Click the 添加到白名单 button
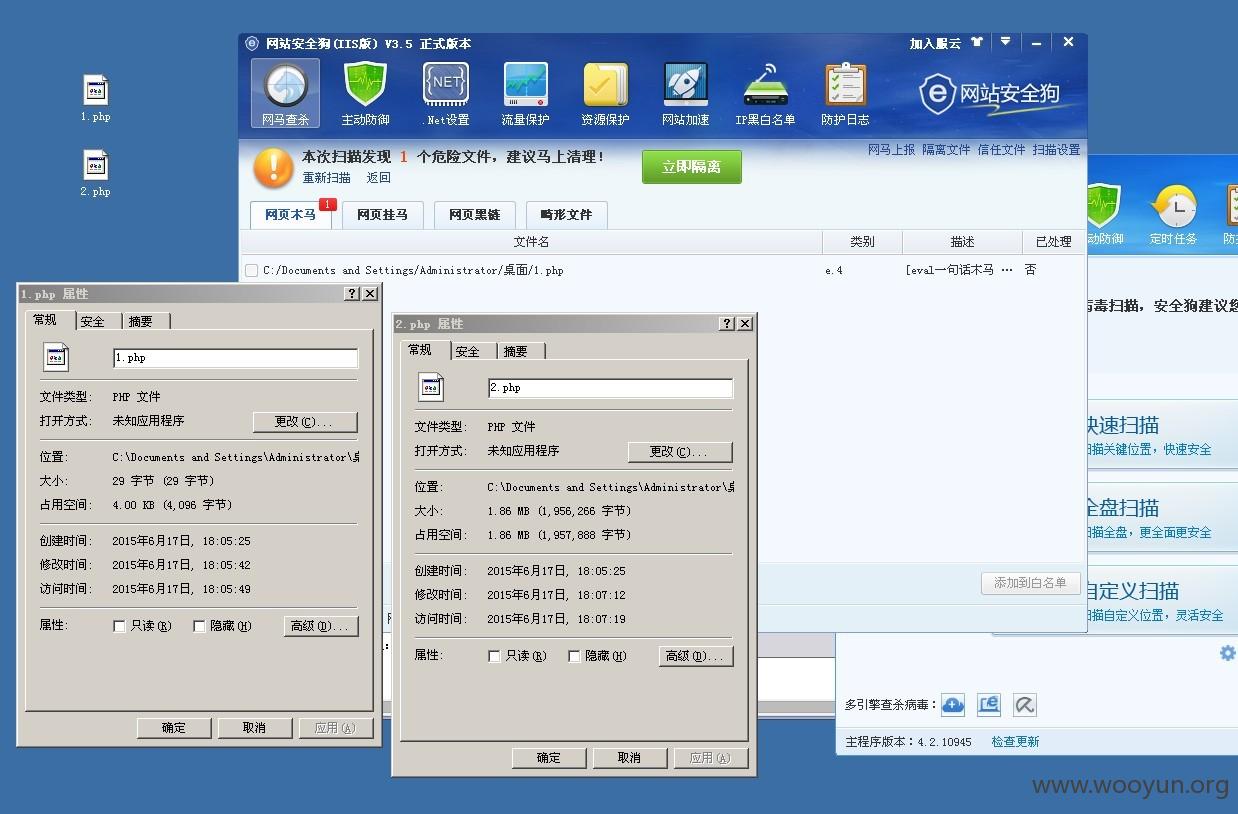 click(x=1030, y=583)
